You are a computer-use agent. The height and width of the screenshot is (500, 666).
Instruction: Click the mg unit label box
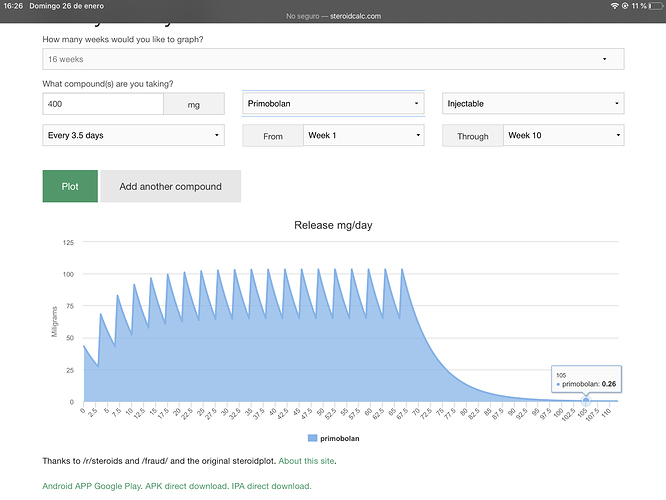(x=194, y=104)
